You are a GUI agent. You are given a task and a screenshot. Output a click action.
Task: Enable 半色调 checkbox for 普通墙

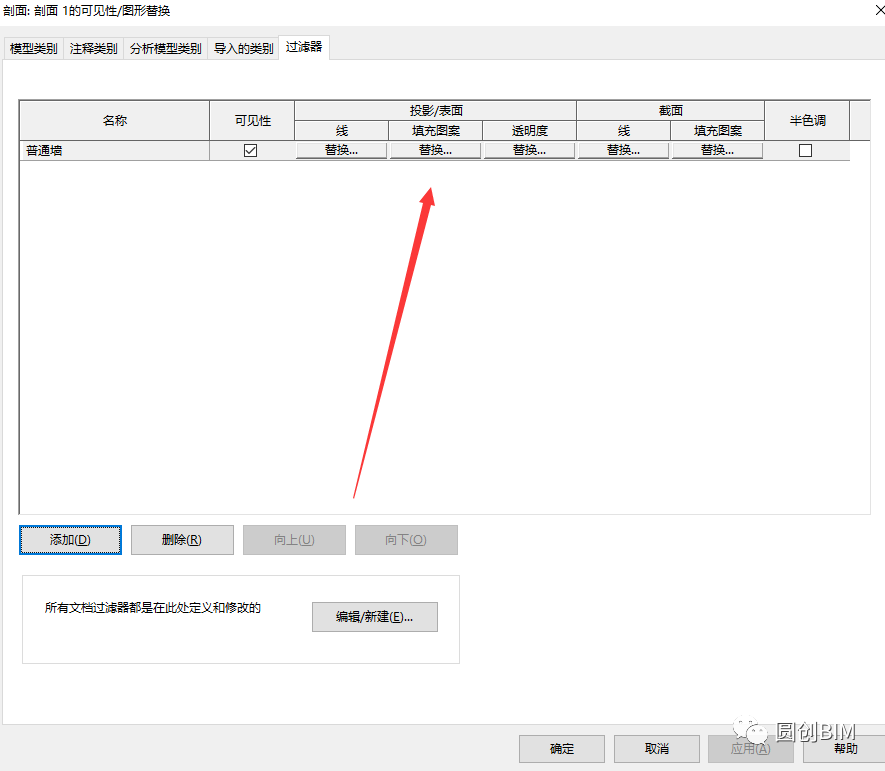click(x=805, y=151)
